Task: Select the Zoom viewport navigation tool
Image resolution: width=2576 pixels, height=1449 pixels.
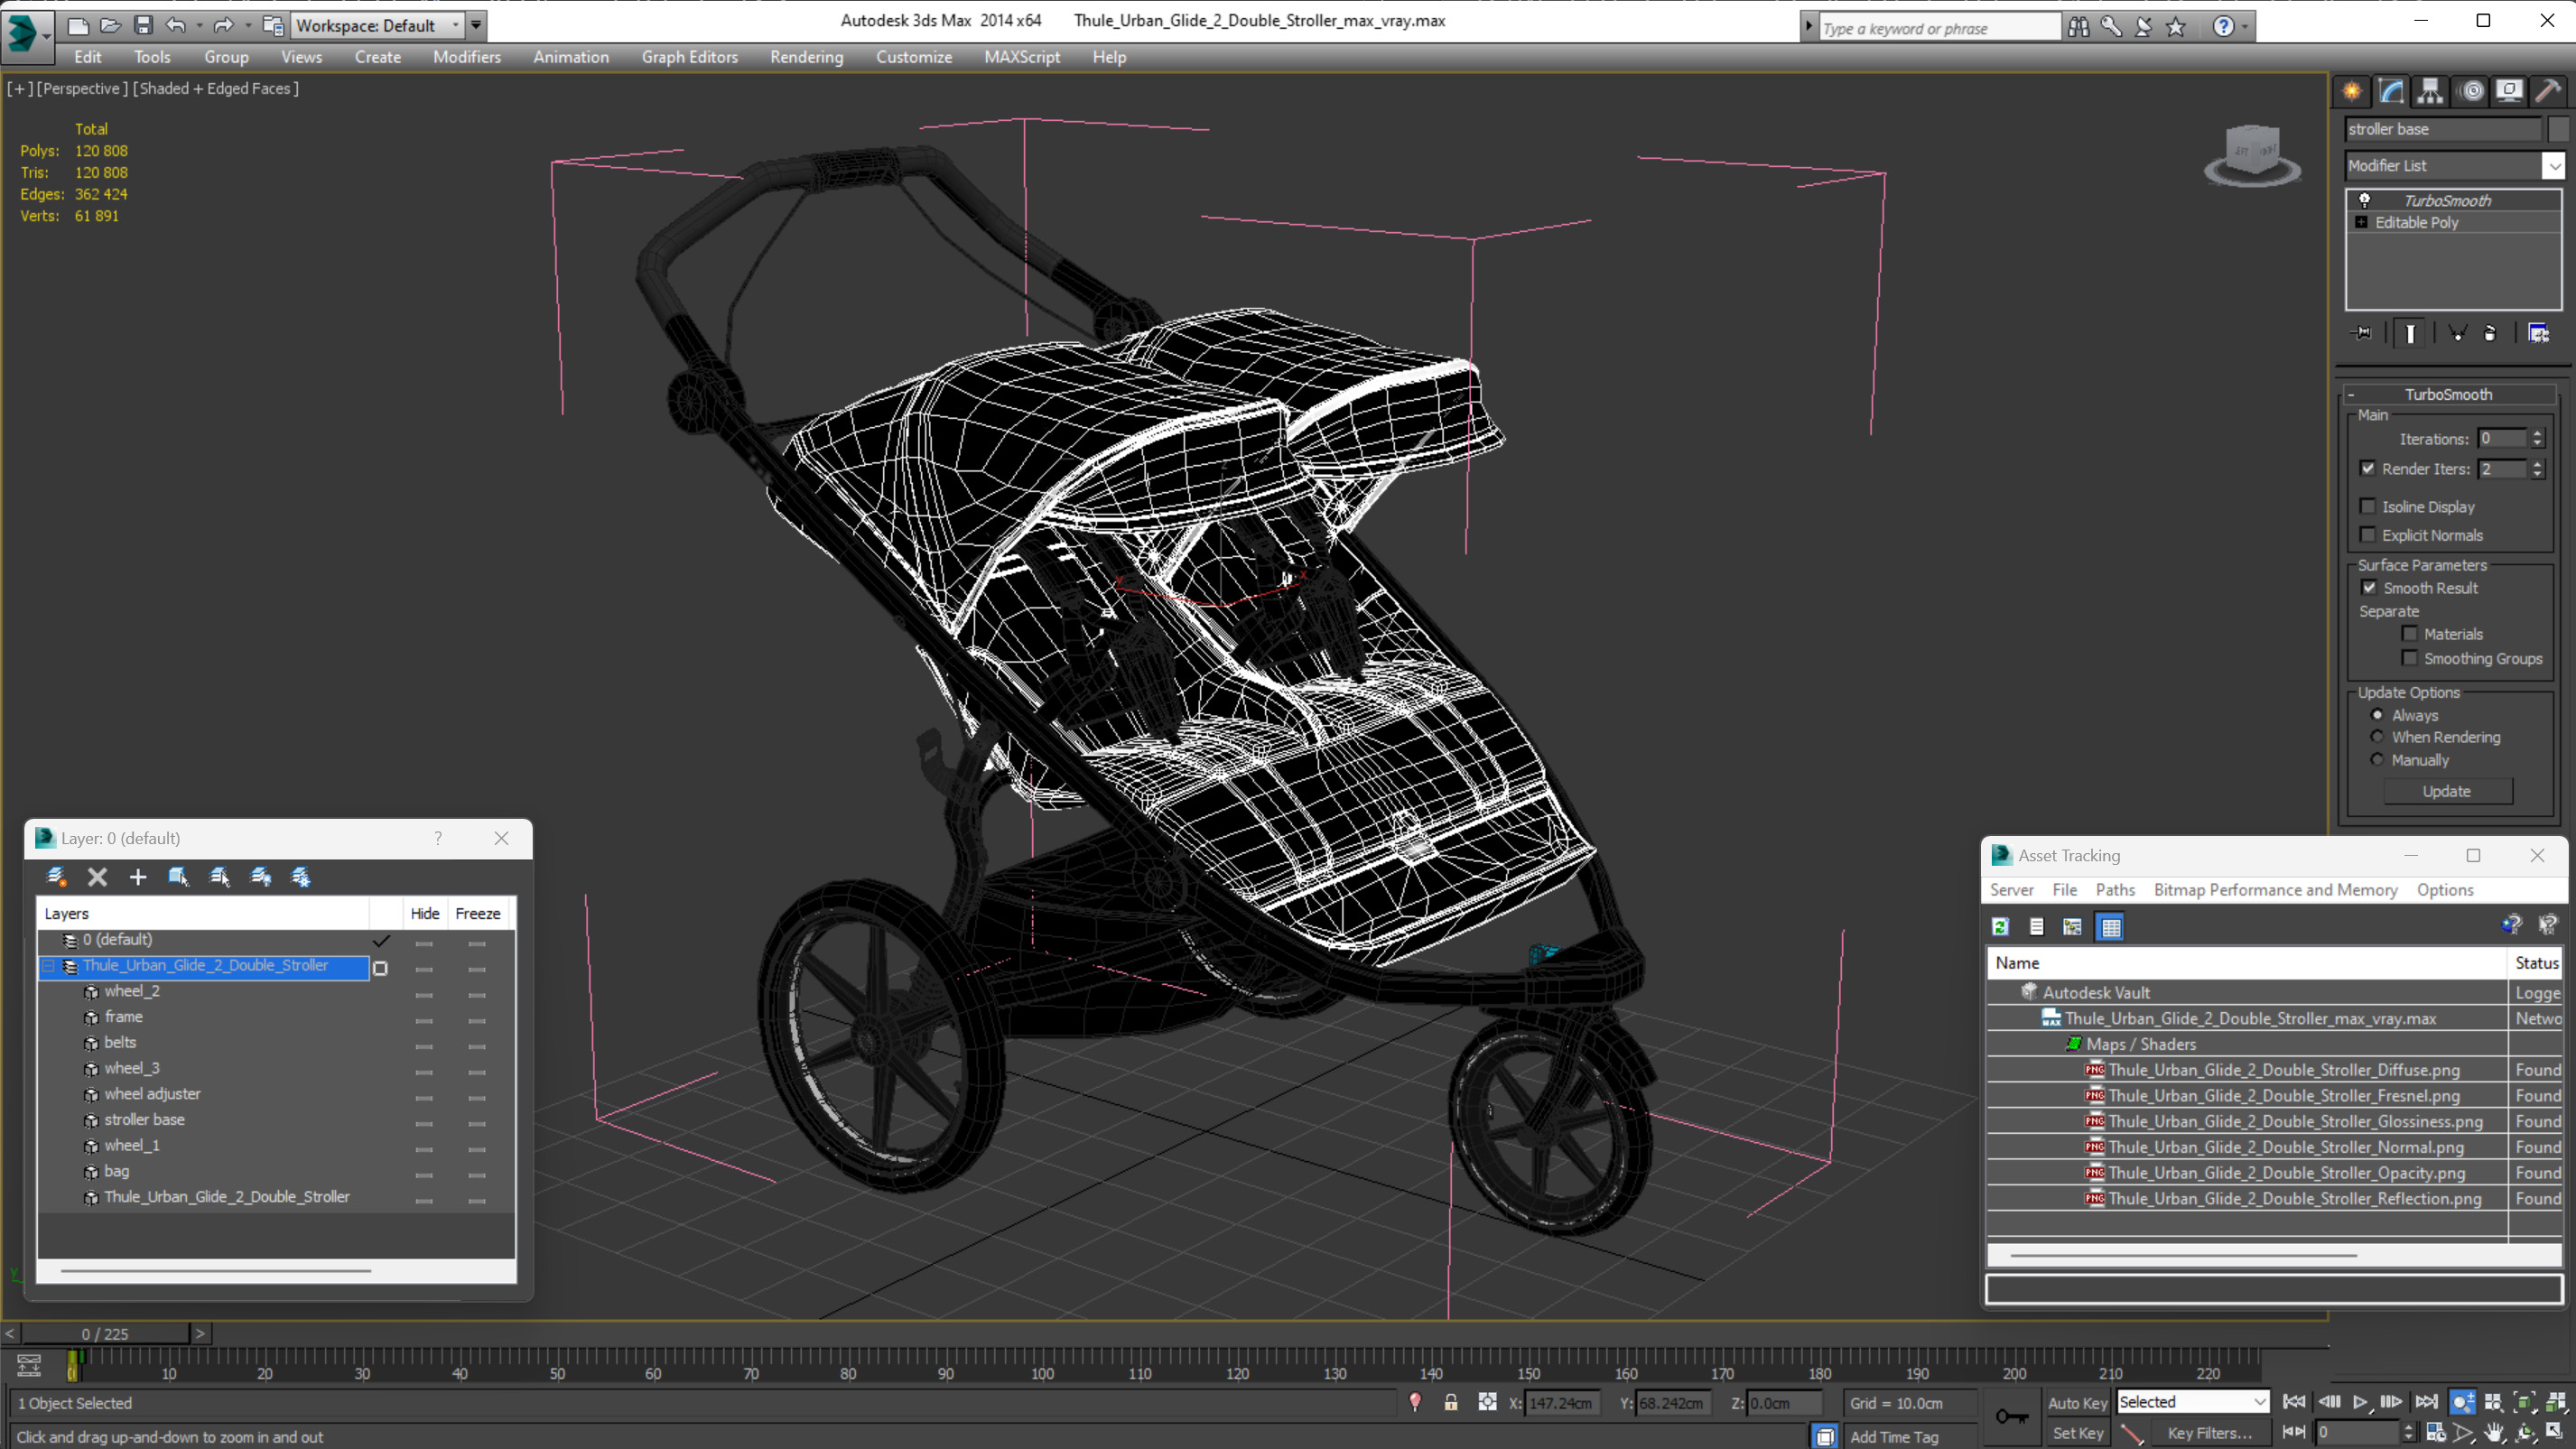Action: point(2464,1403)
